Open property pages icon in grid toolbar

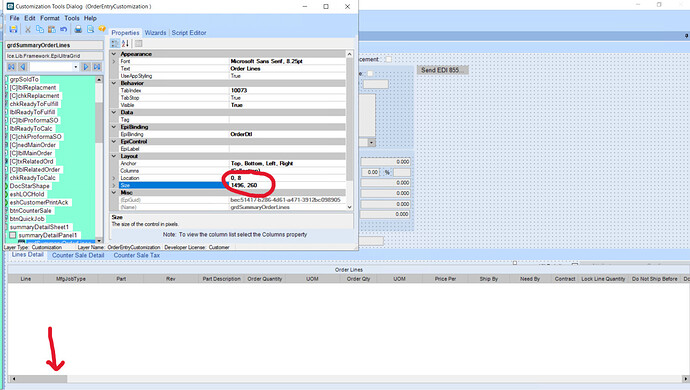point(139,43)
